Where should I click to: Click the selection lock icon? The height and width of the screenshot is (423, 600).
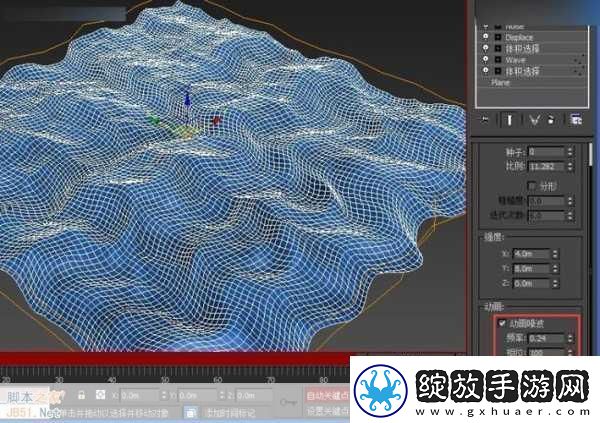coord(81,395)
